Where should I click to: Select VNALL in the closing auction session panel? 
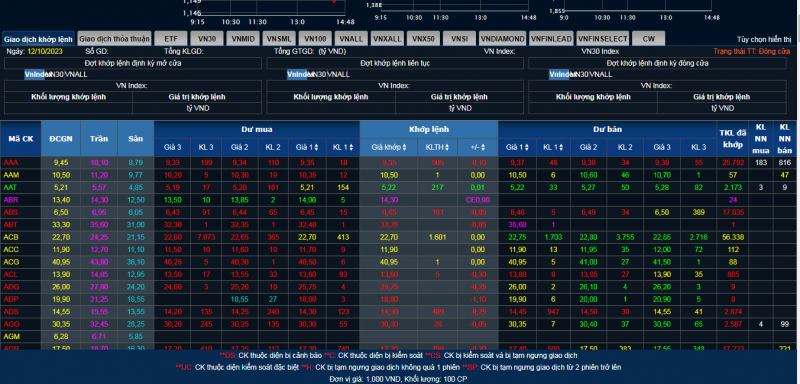point(601,74)
